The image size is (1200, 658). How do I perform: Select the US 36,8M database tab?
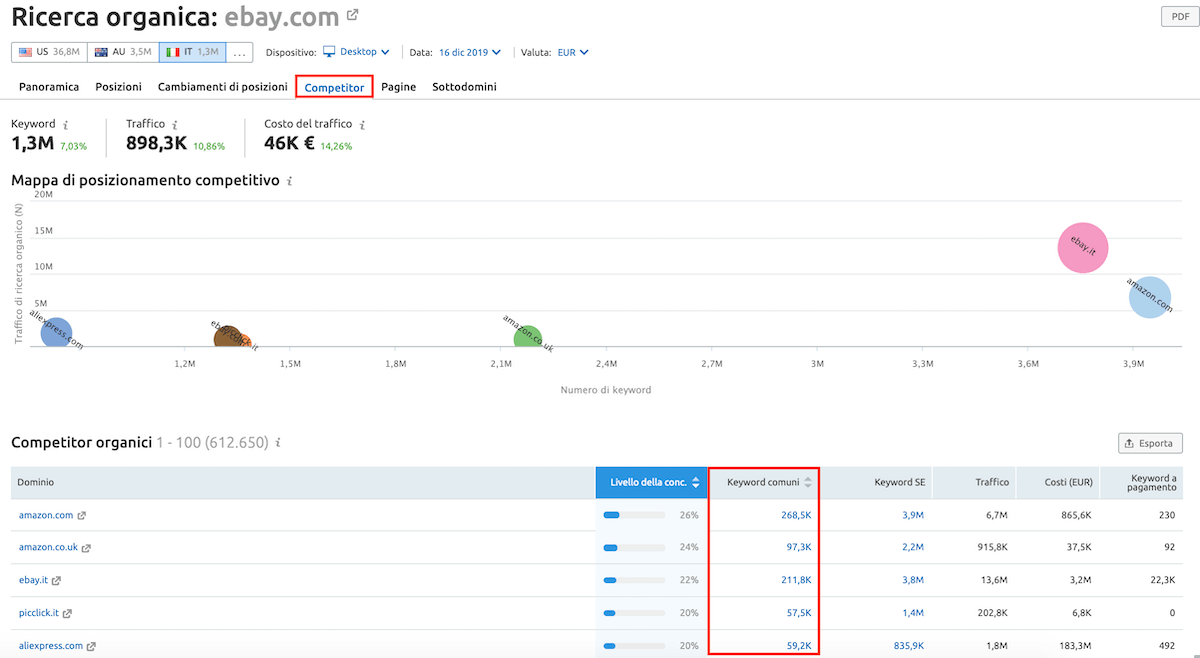tap(48, 51)
